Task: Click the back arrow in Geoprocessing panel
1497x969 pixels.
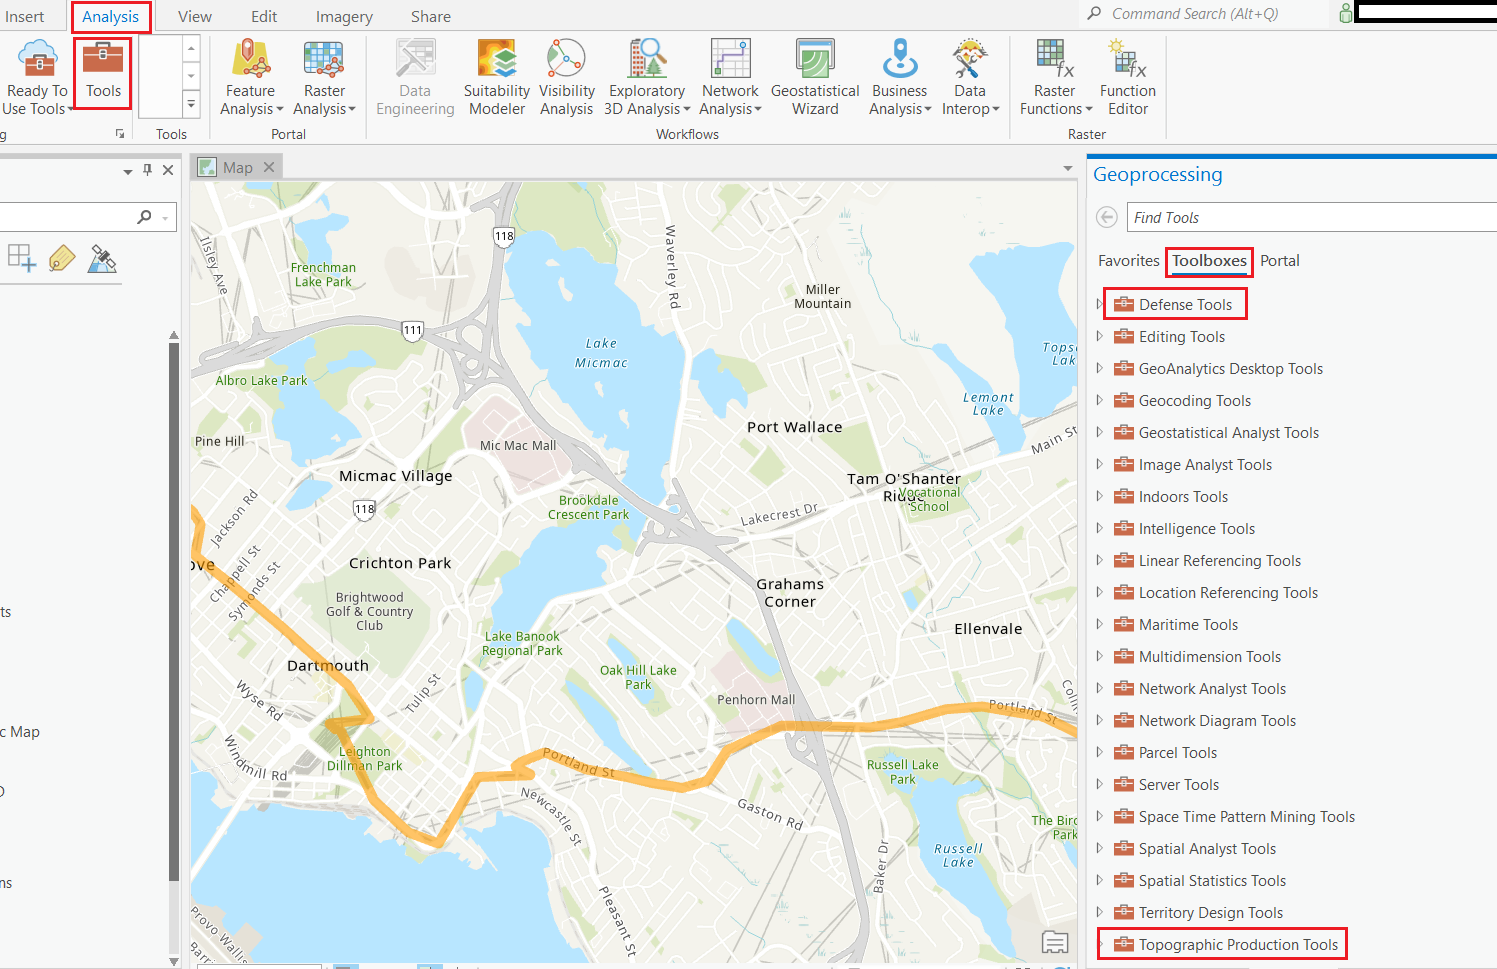Action: (1106, 217)
